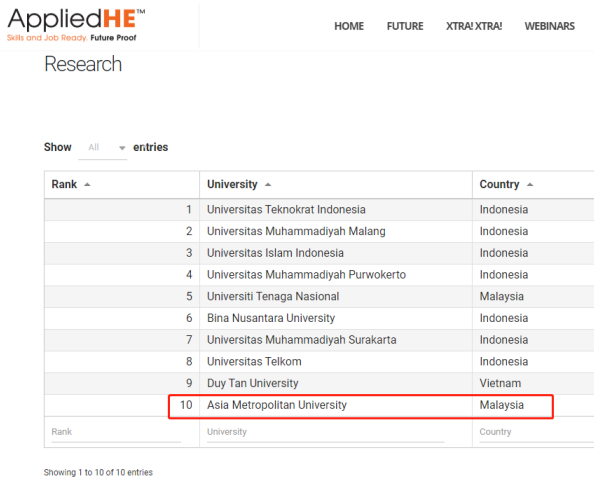Open the FUTURE menu item
594x485 pixels.
[405, 26]
